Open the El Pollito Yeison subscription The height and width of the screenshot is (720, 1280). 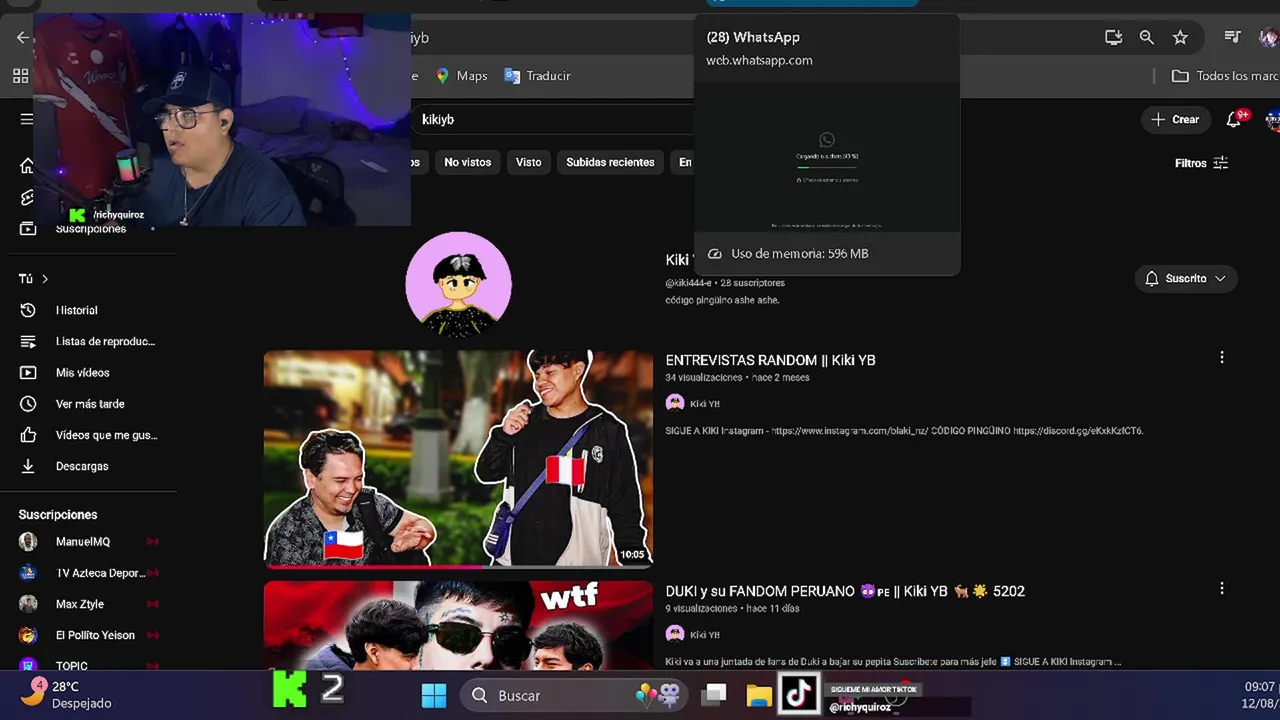[x=88, y=635]
